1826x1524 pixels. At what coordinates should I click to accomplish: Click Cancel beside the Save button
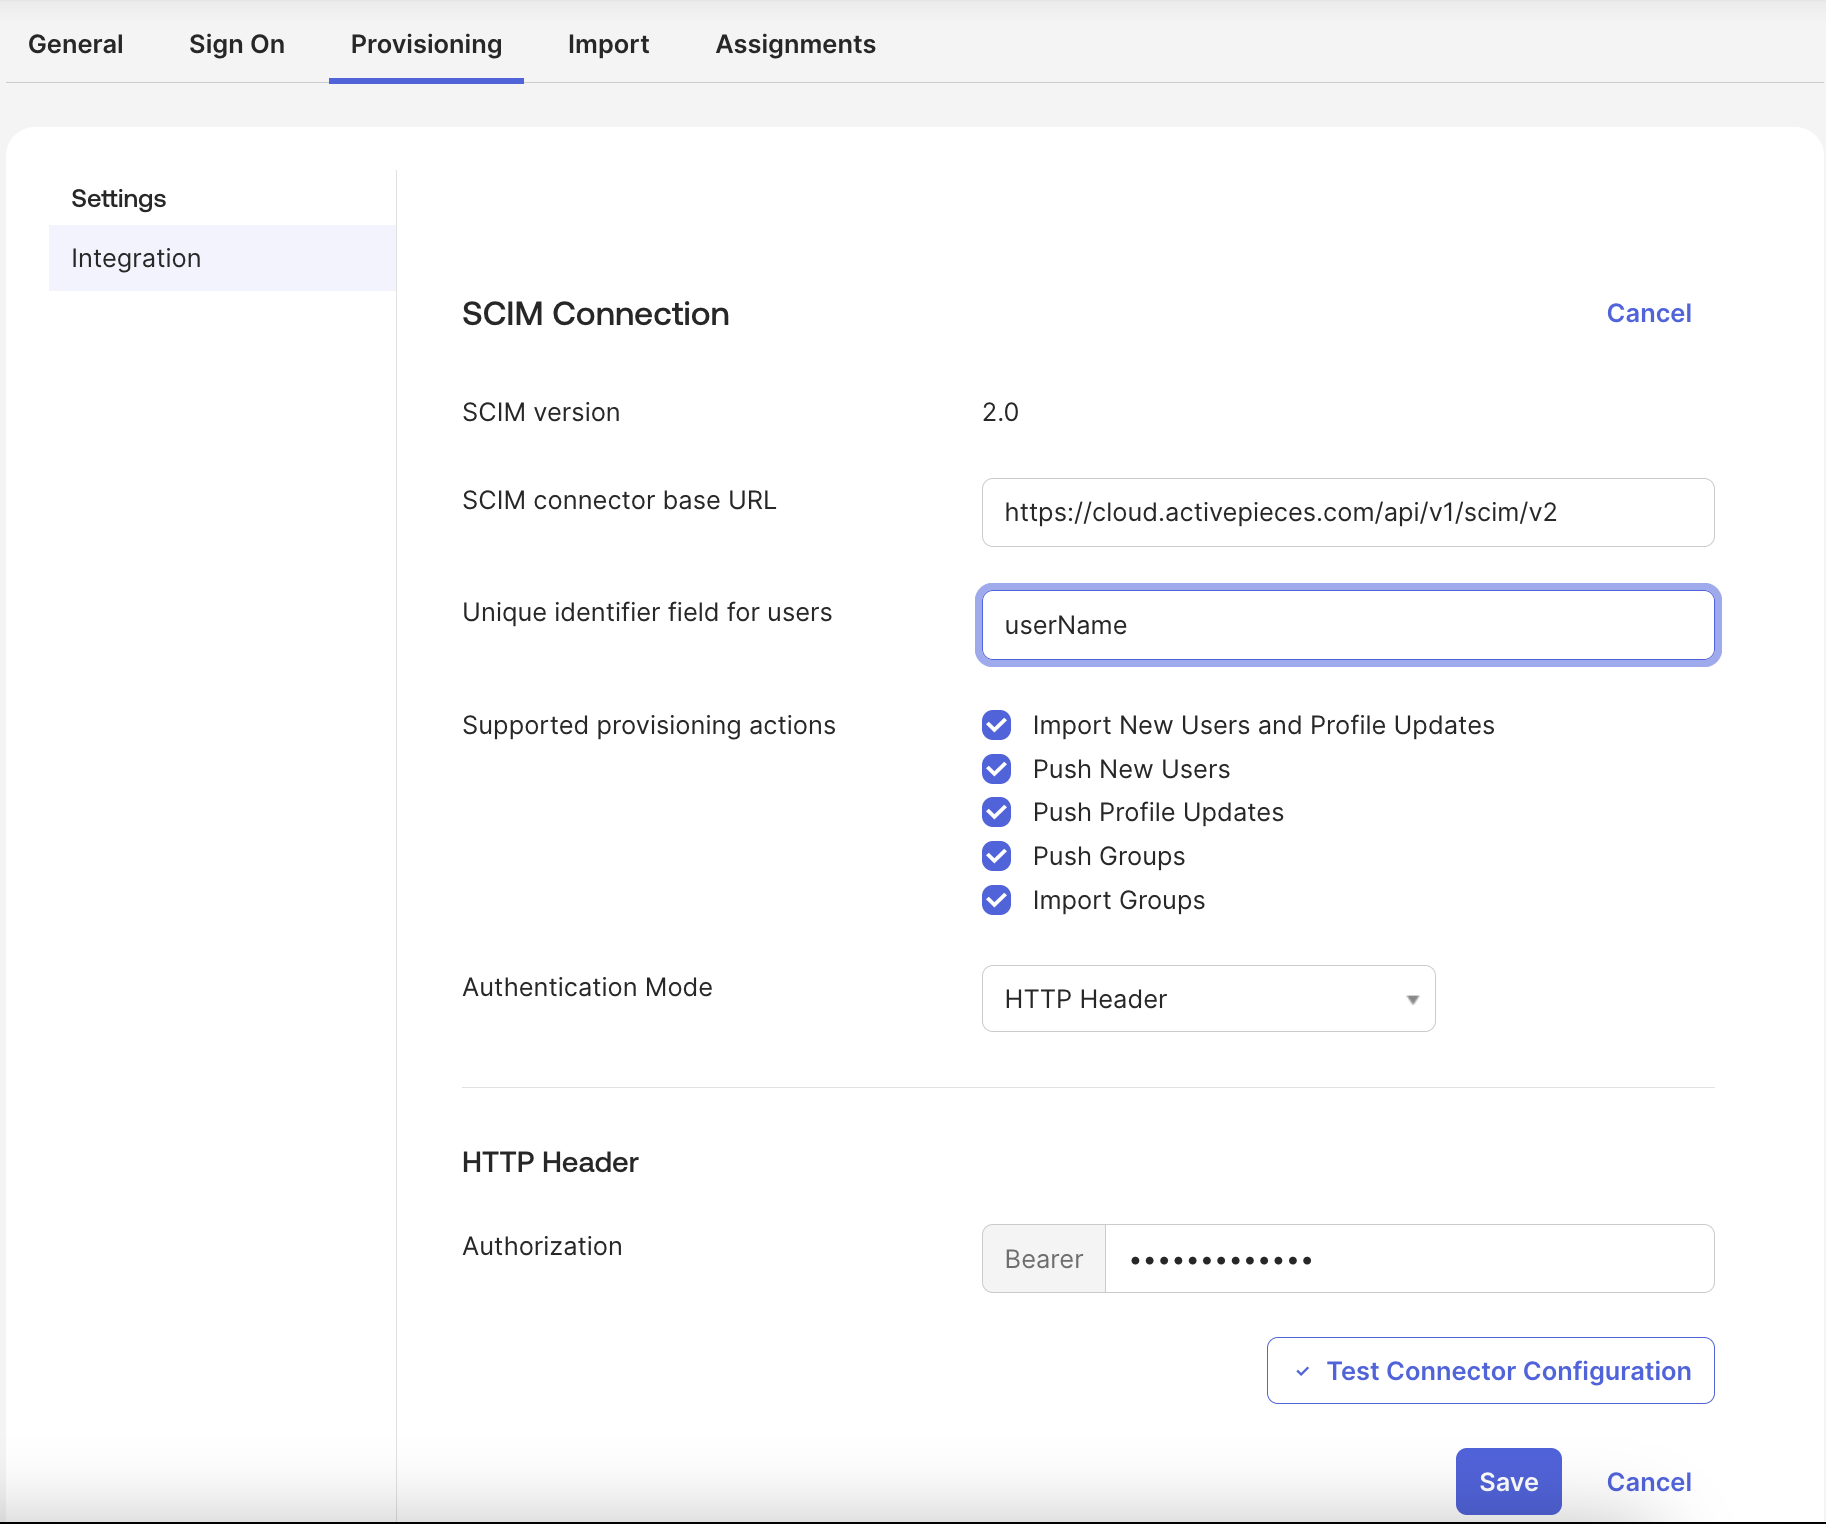[x=1648, y=1481]
